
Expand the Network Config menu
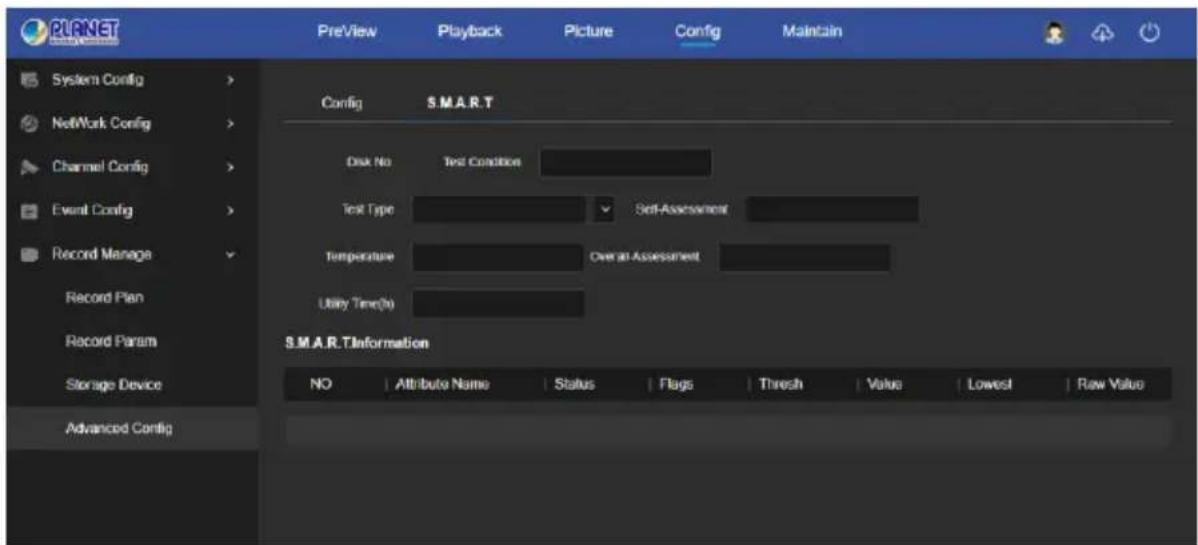coord(232,123)
